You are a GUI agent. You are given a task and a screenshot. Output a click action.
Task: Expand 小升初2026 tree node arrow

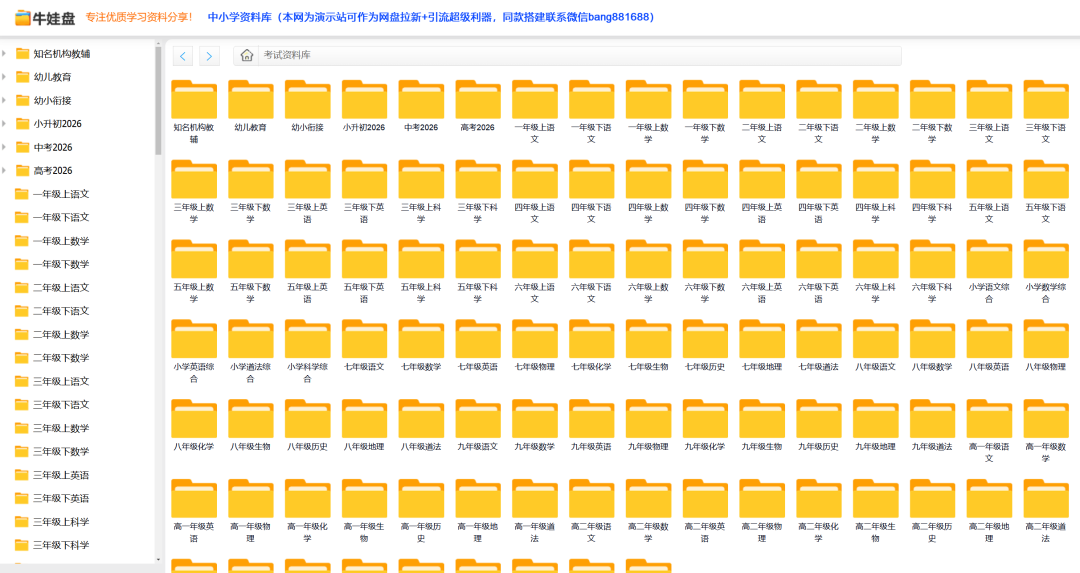click(x=5, y=124)
